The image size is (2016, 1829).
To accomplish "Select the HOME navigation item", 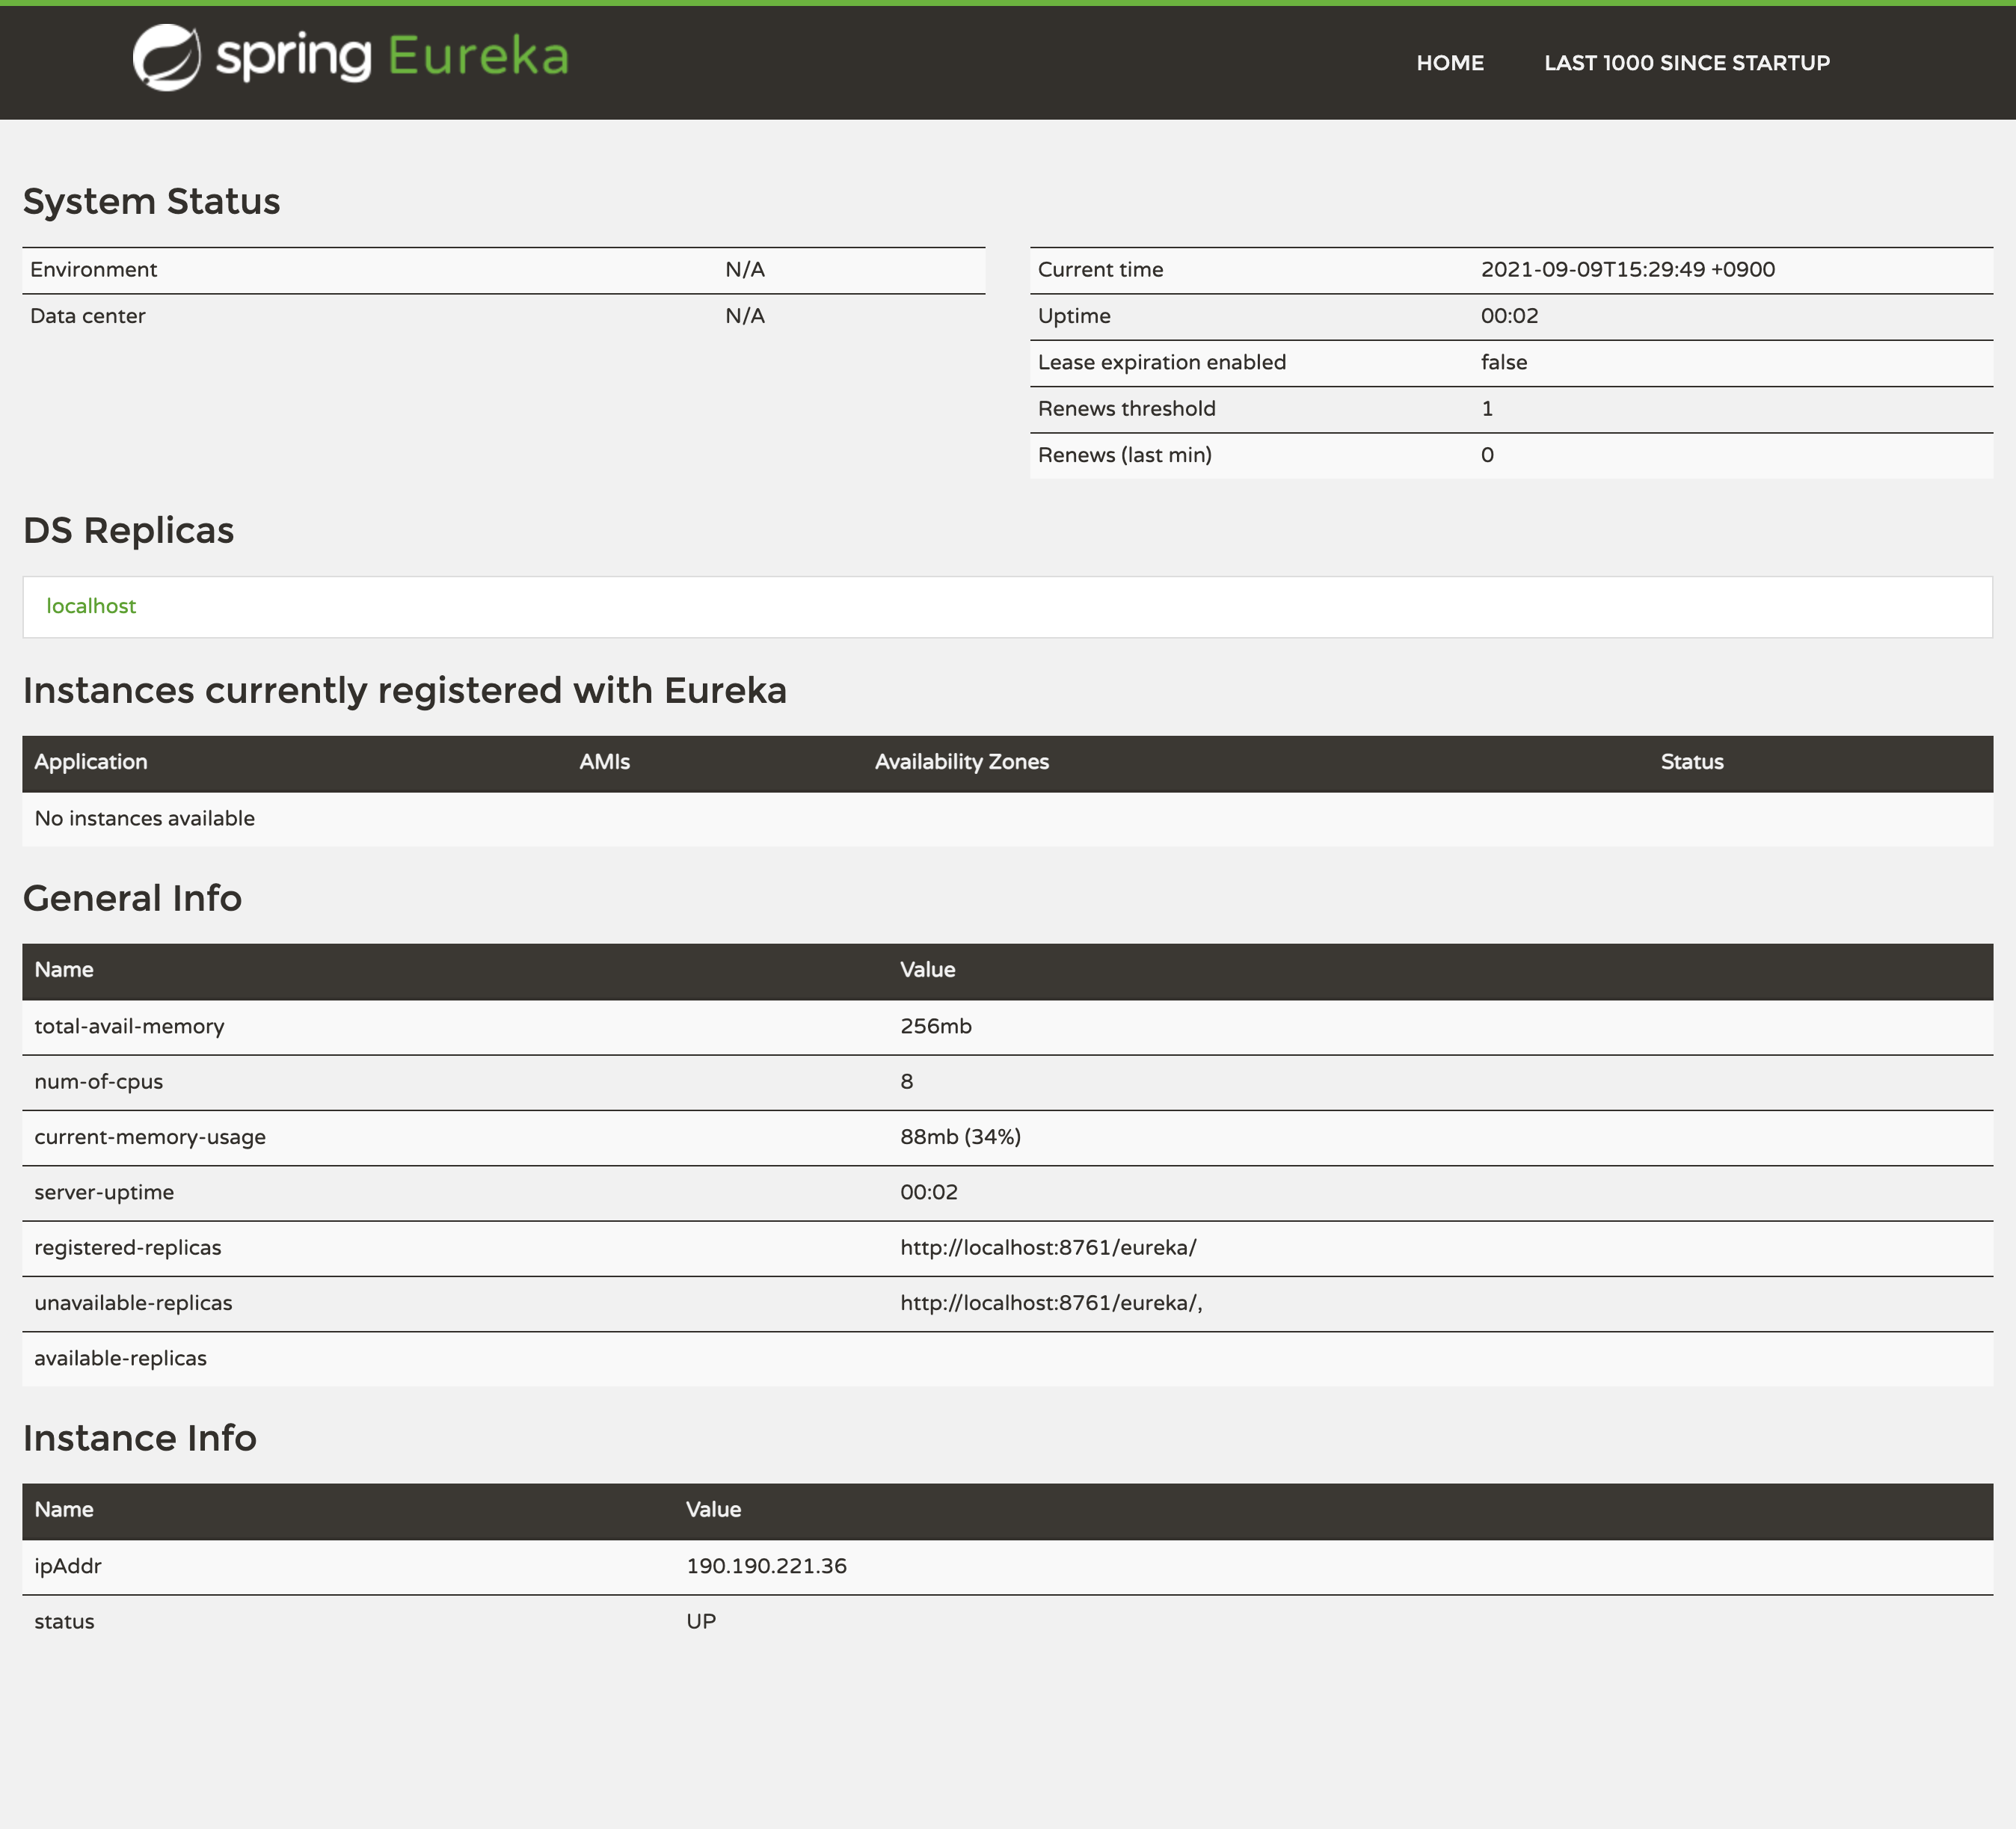I will [1450, 62].
